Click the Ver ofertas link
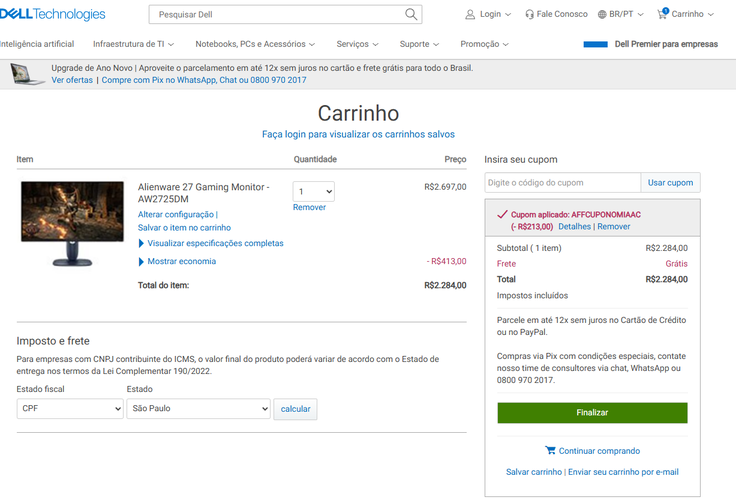This screenshot has height=500, width=736. coord(72,80)
